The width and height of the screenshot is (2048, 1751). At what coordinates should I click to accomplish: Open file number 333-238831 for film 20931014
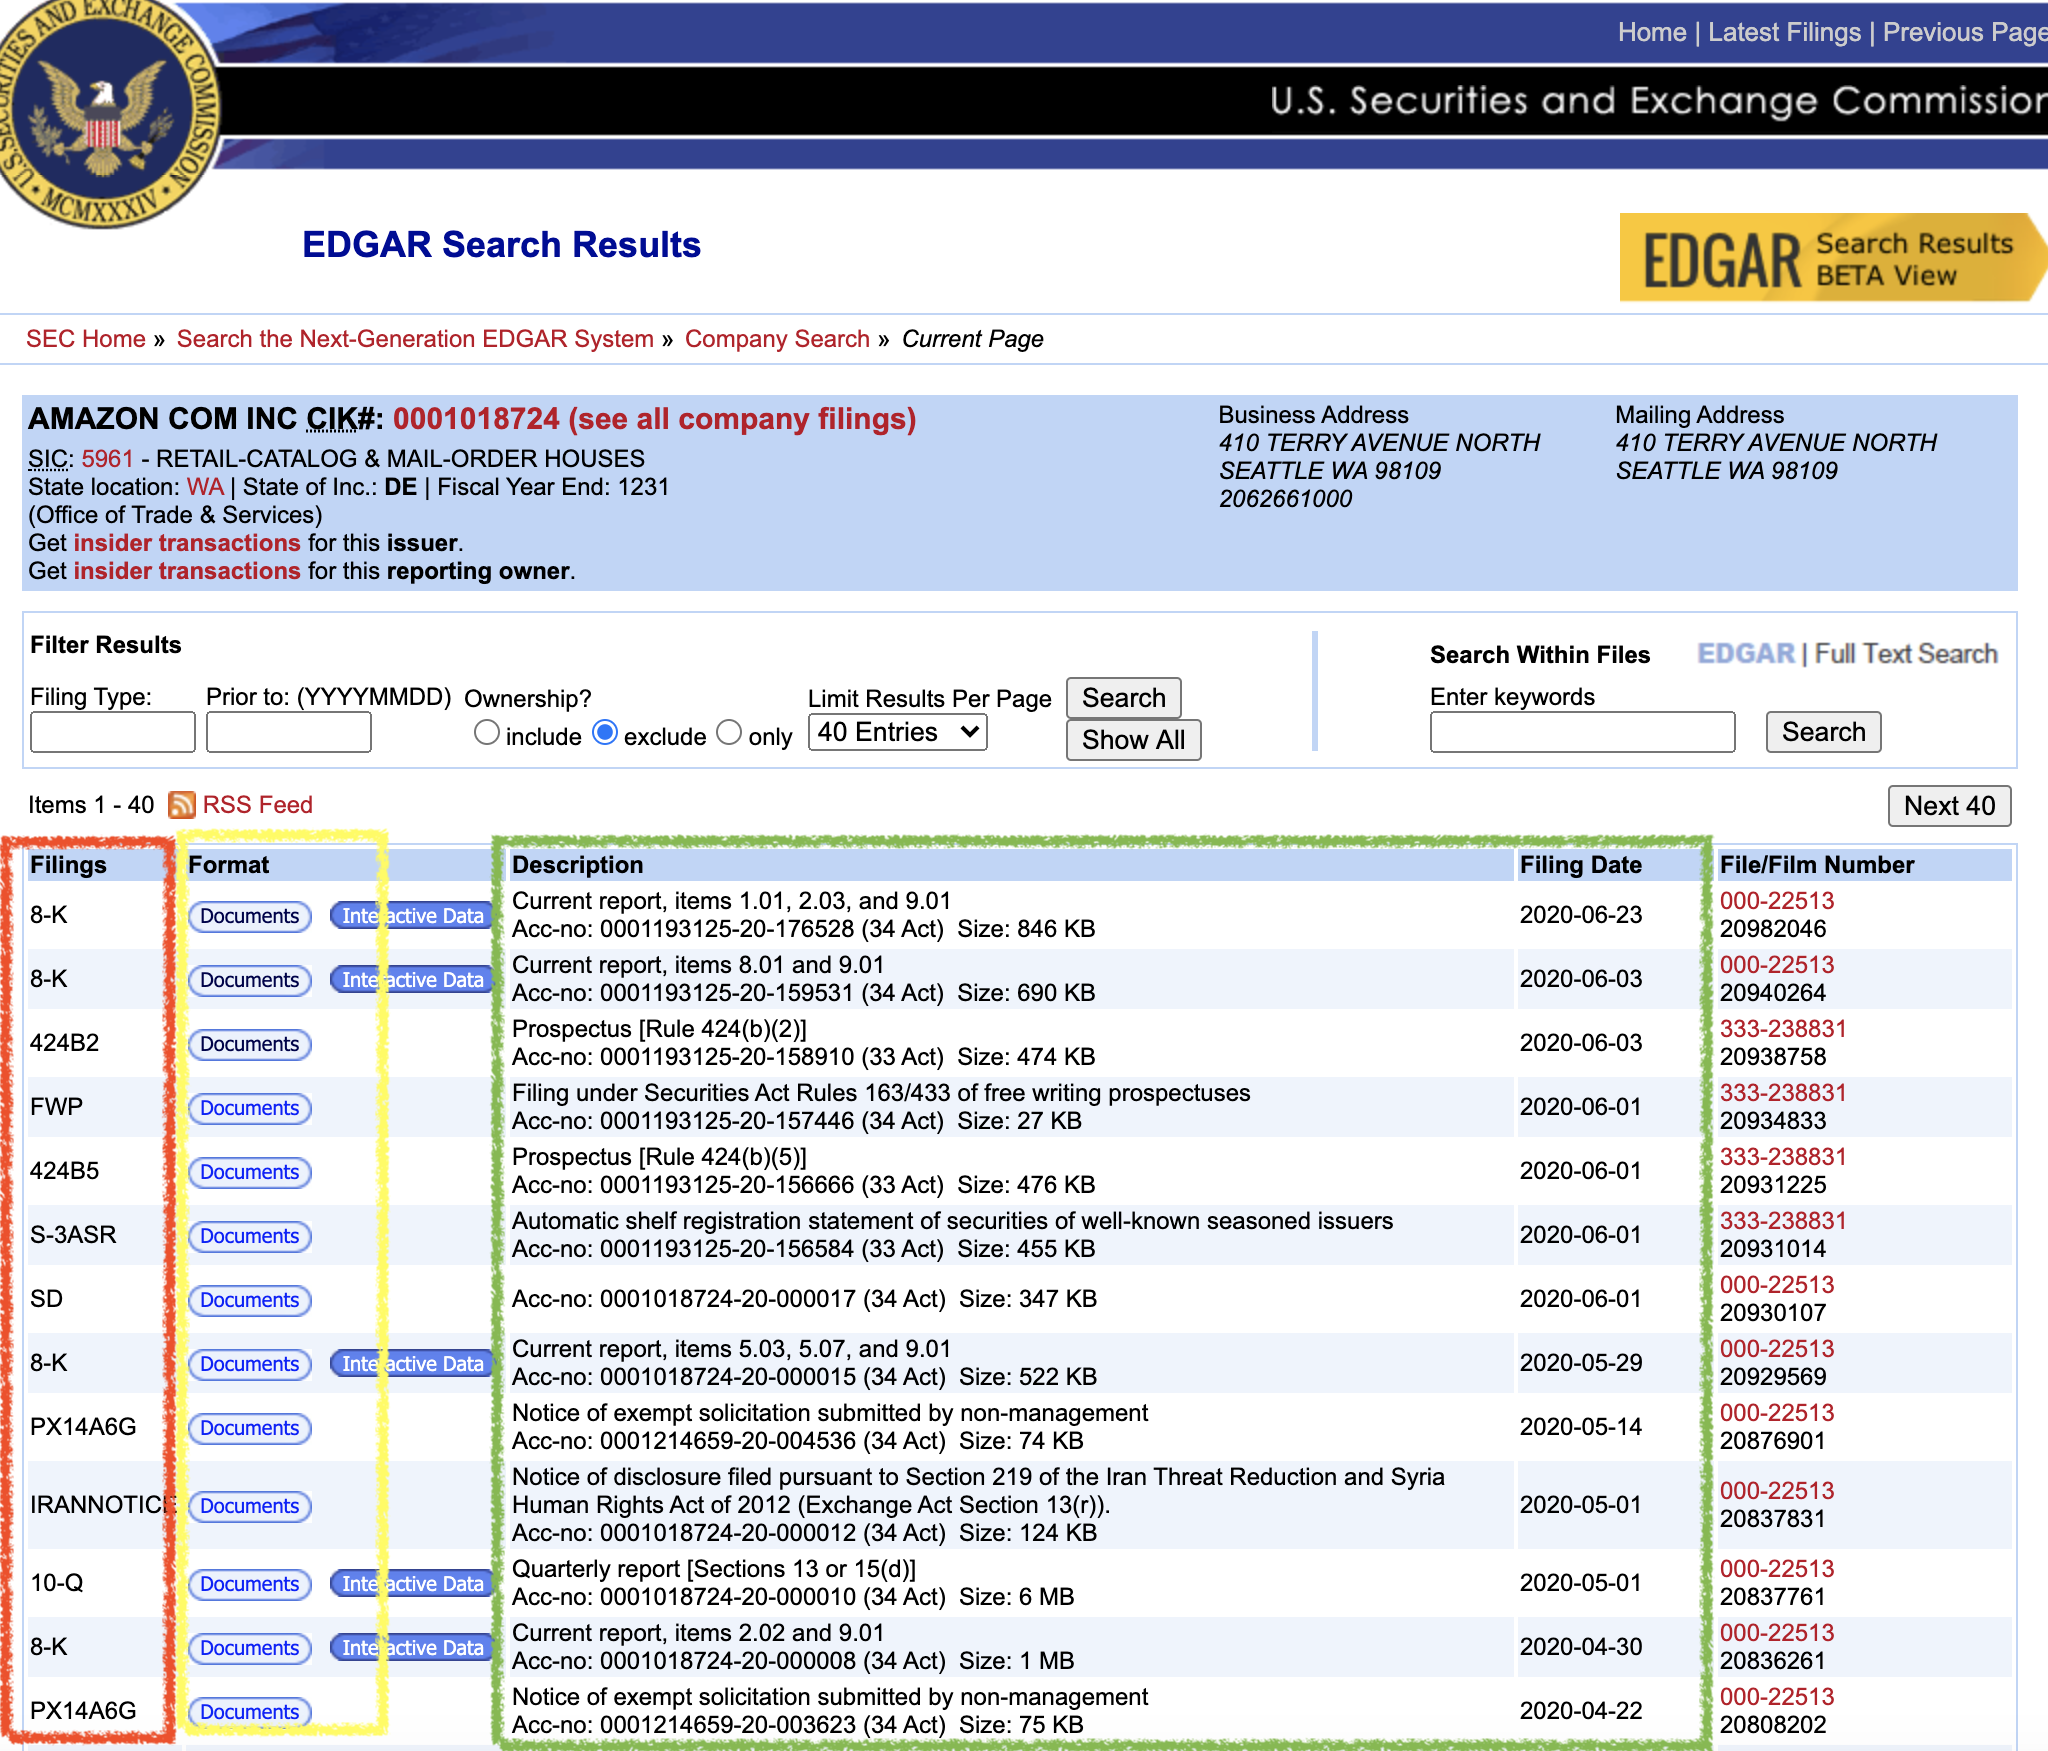(x=1783, y=1221)
